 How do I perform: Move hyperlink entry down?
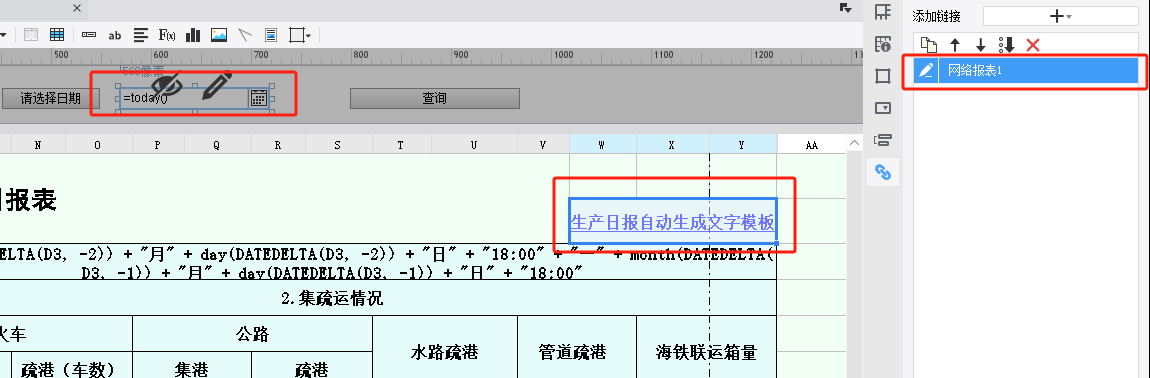tap(981, 45)
